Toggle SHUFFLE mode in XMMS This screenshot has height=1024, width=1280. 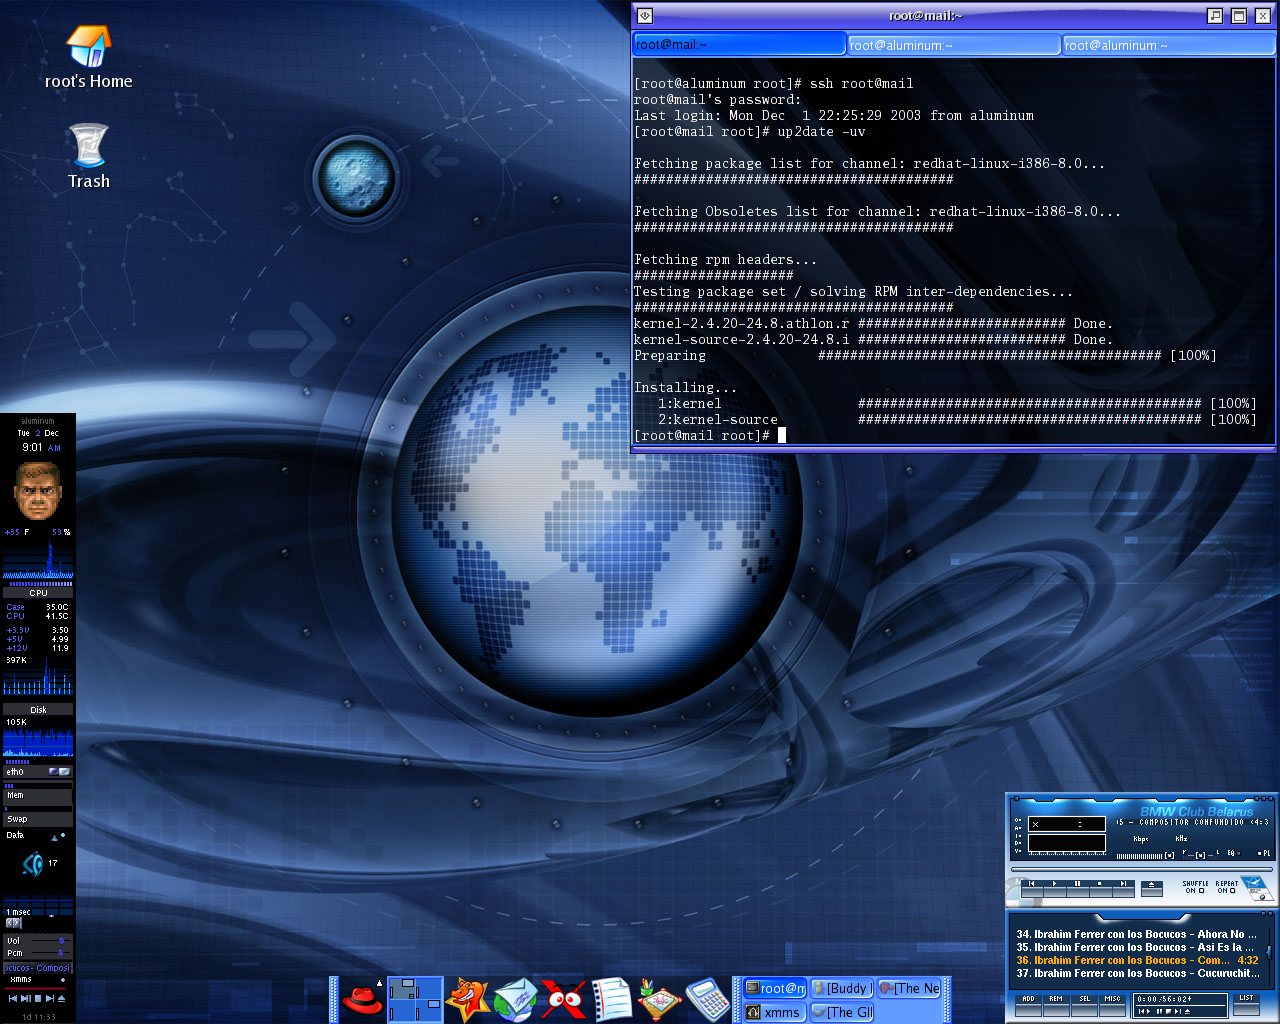[x=1202, y=890]
